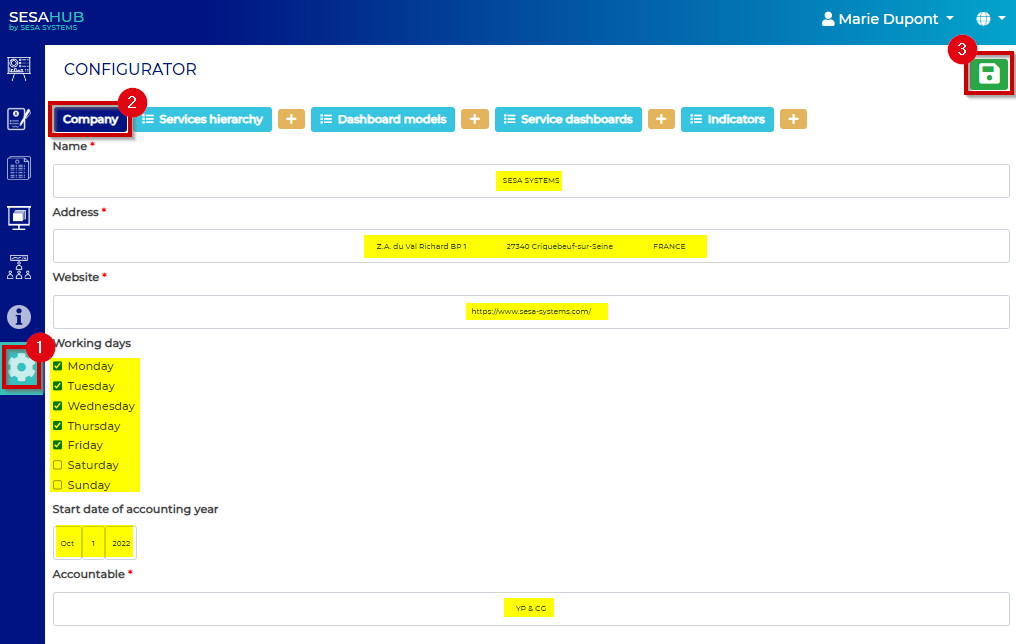Save the configuration with the green save icon
Viewport: 1016px width, 644px height.
click(988, 74)
